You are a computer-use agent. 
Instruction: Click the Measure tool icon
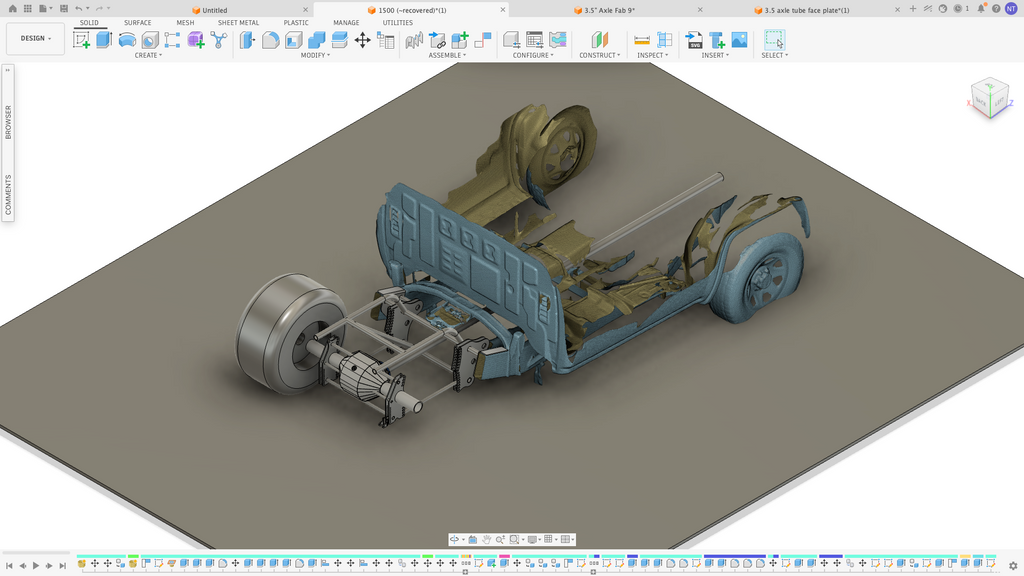[642, 40]
